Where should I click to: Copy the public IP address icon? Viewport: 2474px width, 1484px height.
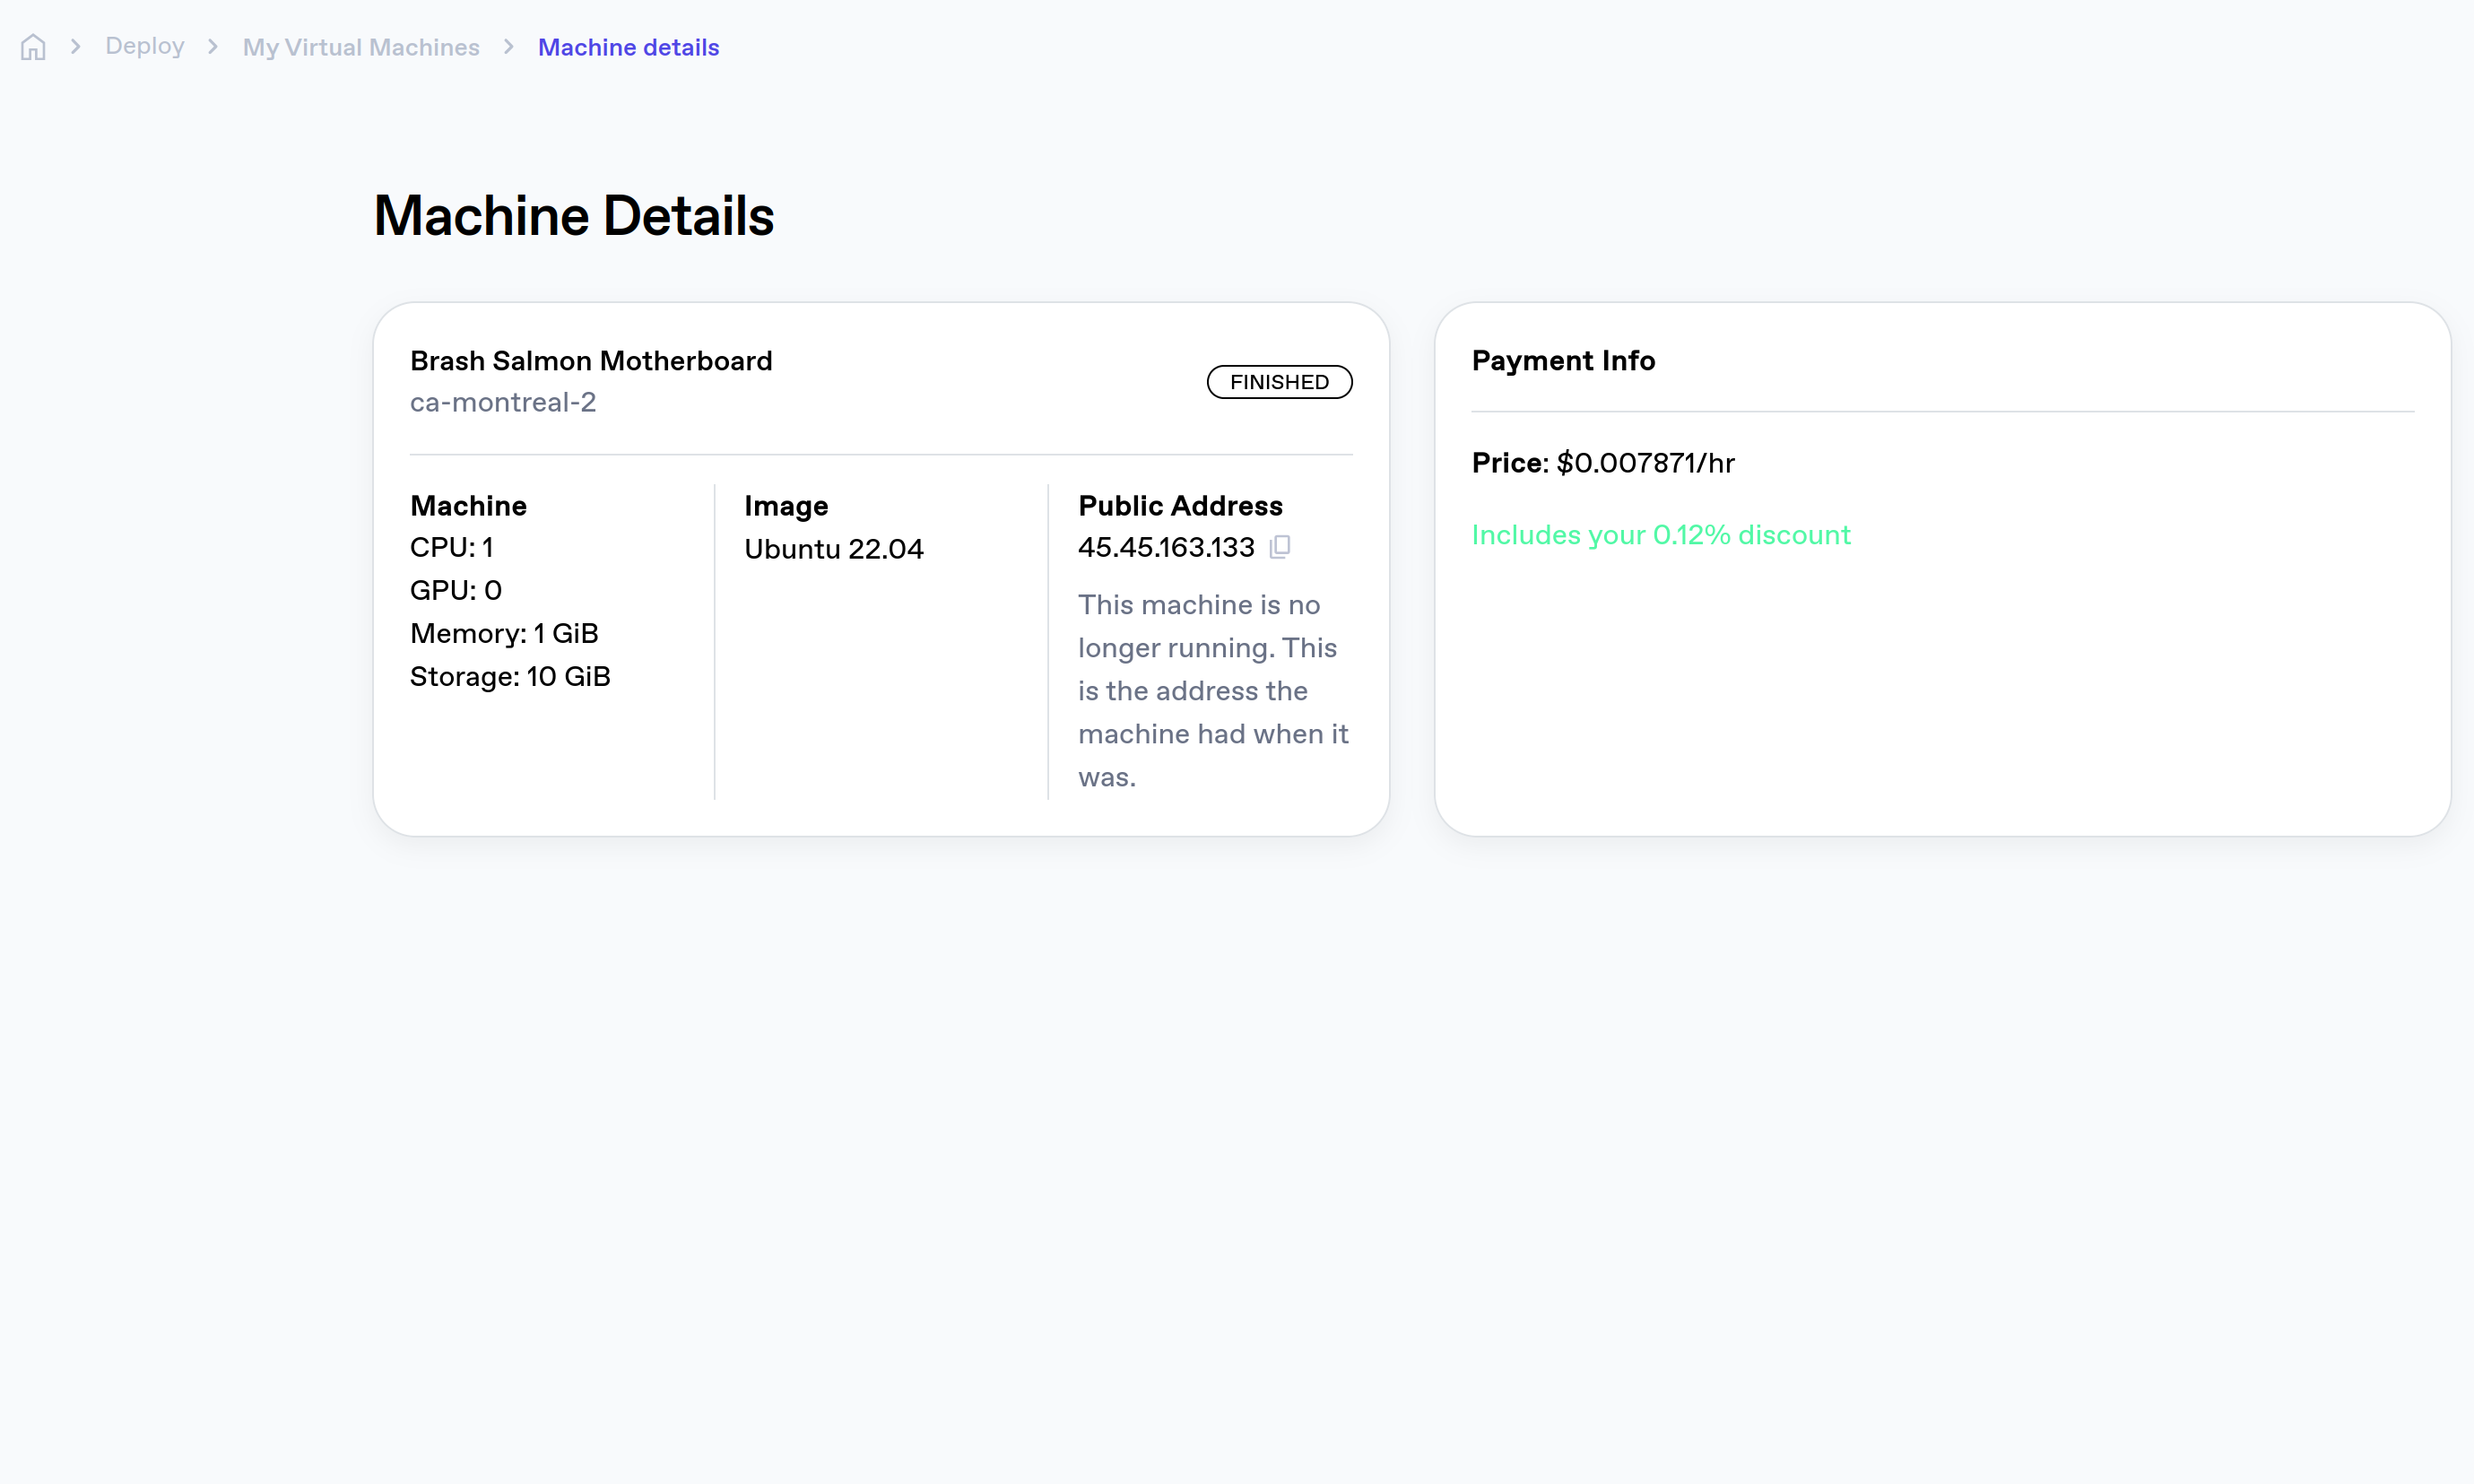[1280, 547]
